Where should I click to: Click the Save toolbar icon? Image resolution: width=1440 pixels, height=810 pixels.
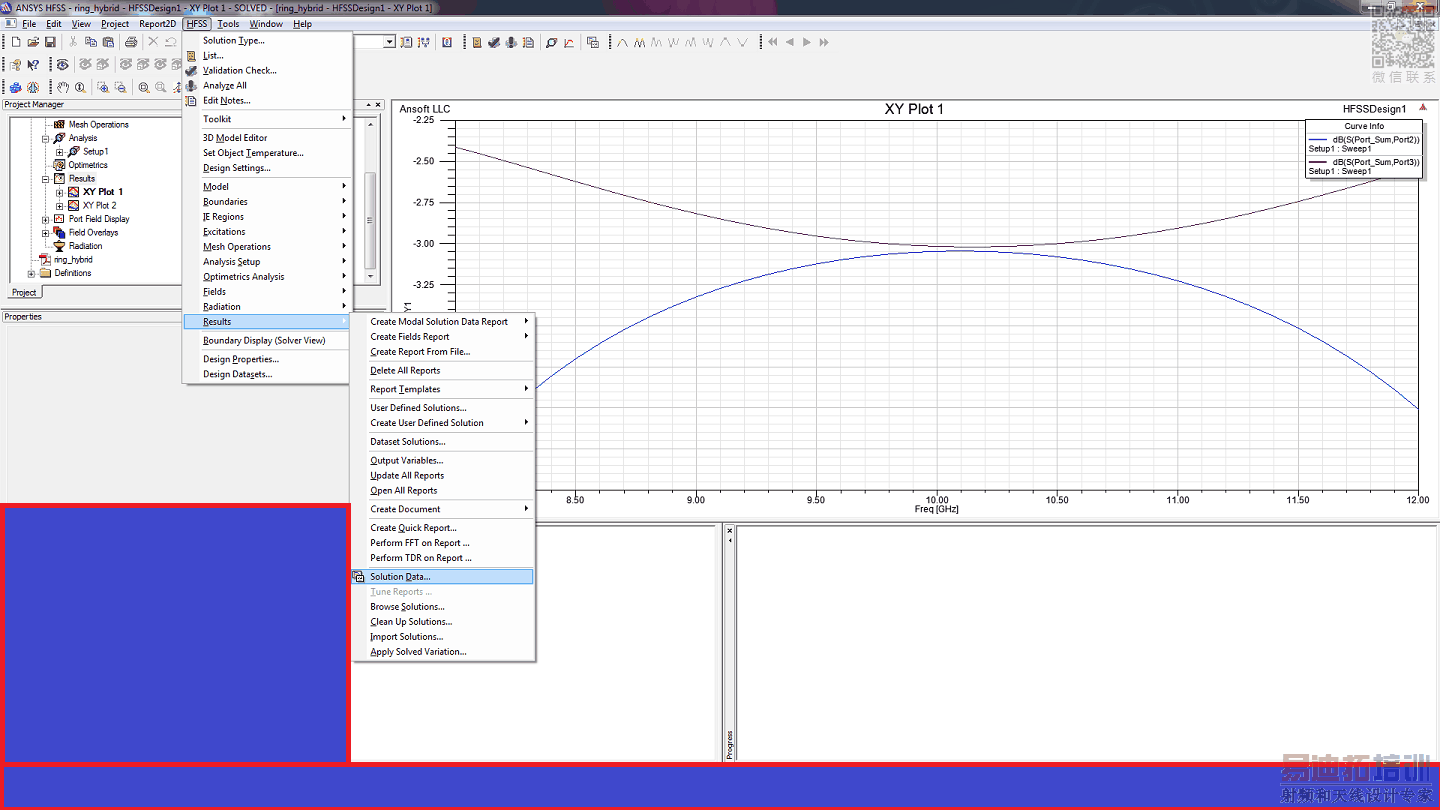tap(49, 42)
